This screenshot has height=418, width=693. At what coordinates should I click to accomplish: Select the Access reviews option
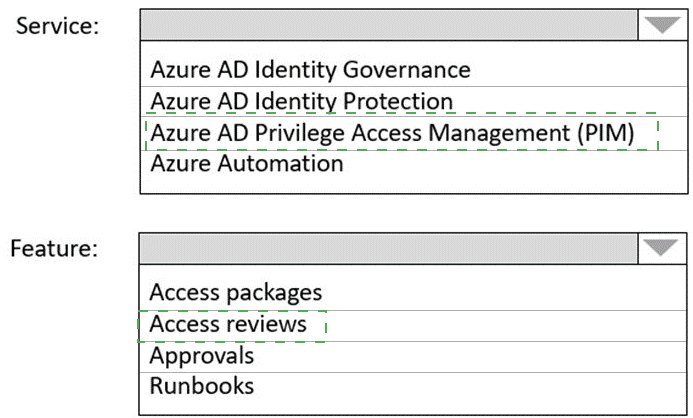(x=228, y=325)
